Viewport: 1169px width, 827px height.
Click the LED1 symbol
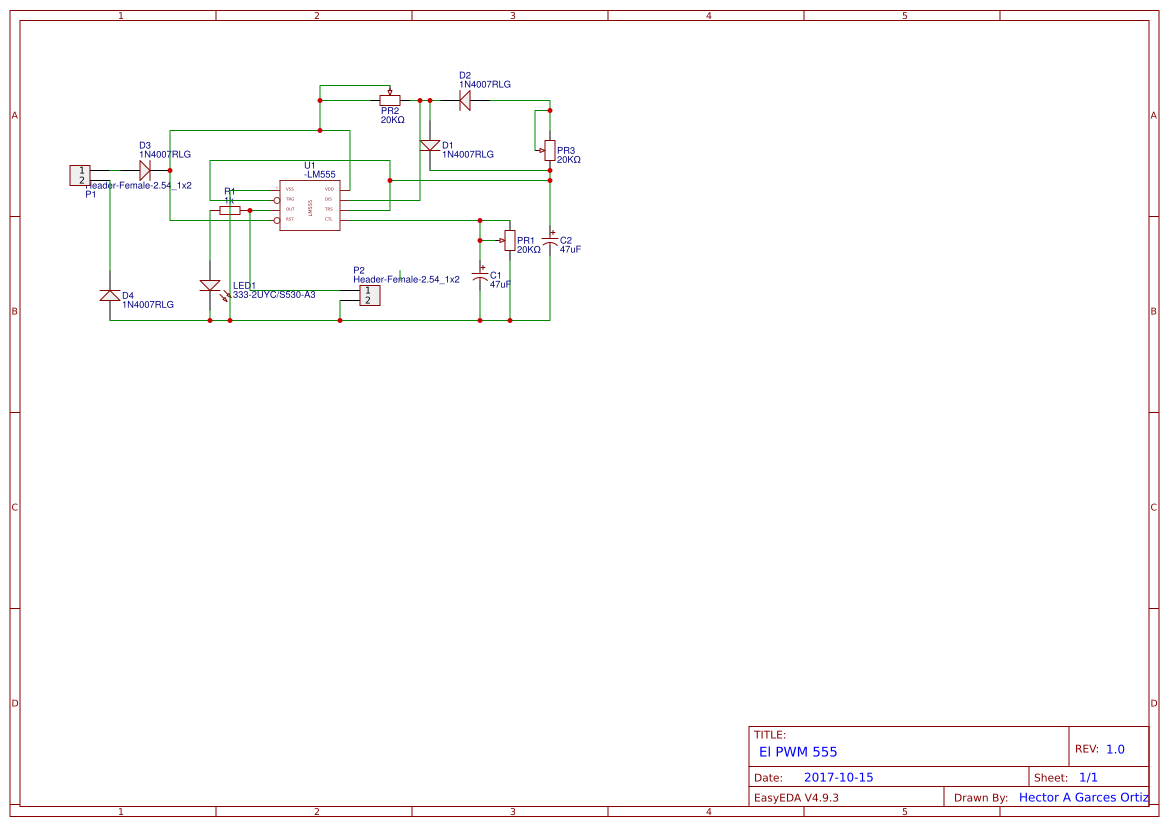pyautogui.click(x=210, y=286)
